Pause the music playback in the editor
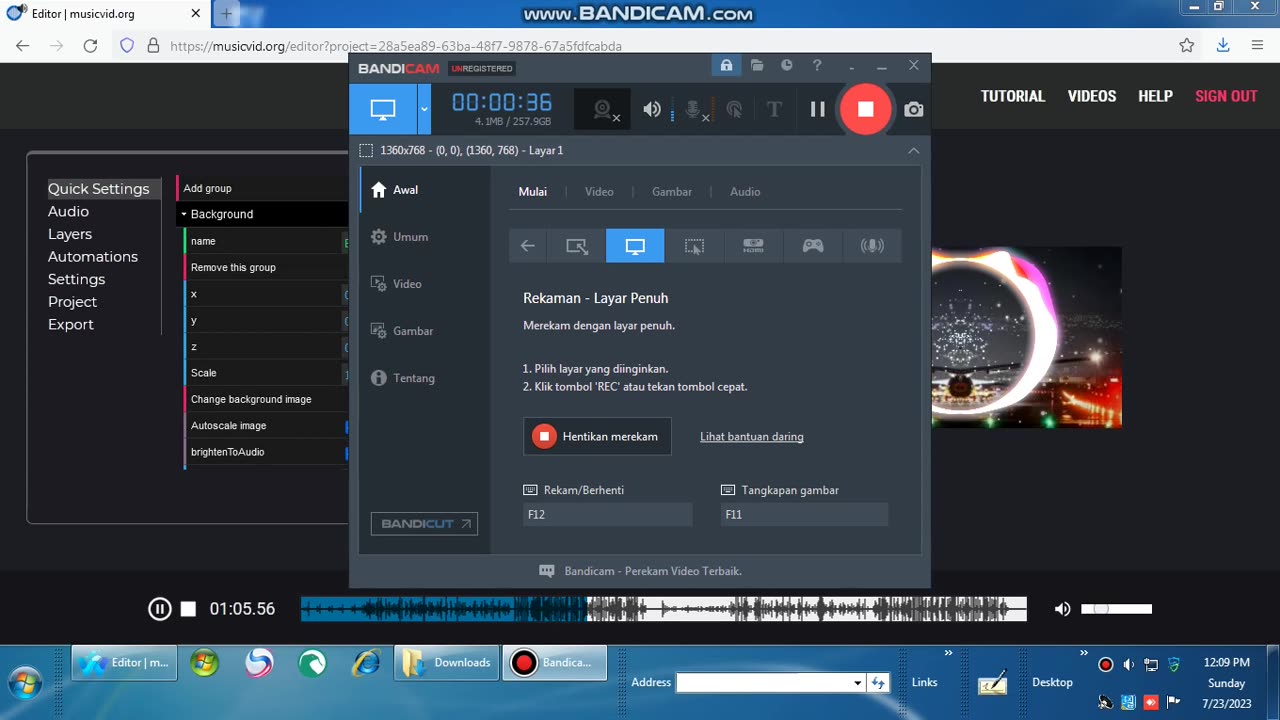 point(159,609)
